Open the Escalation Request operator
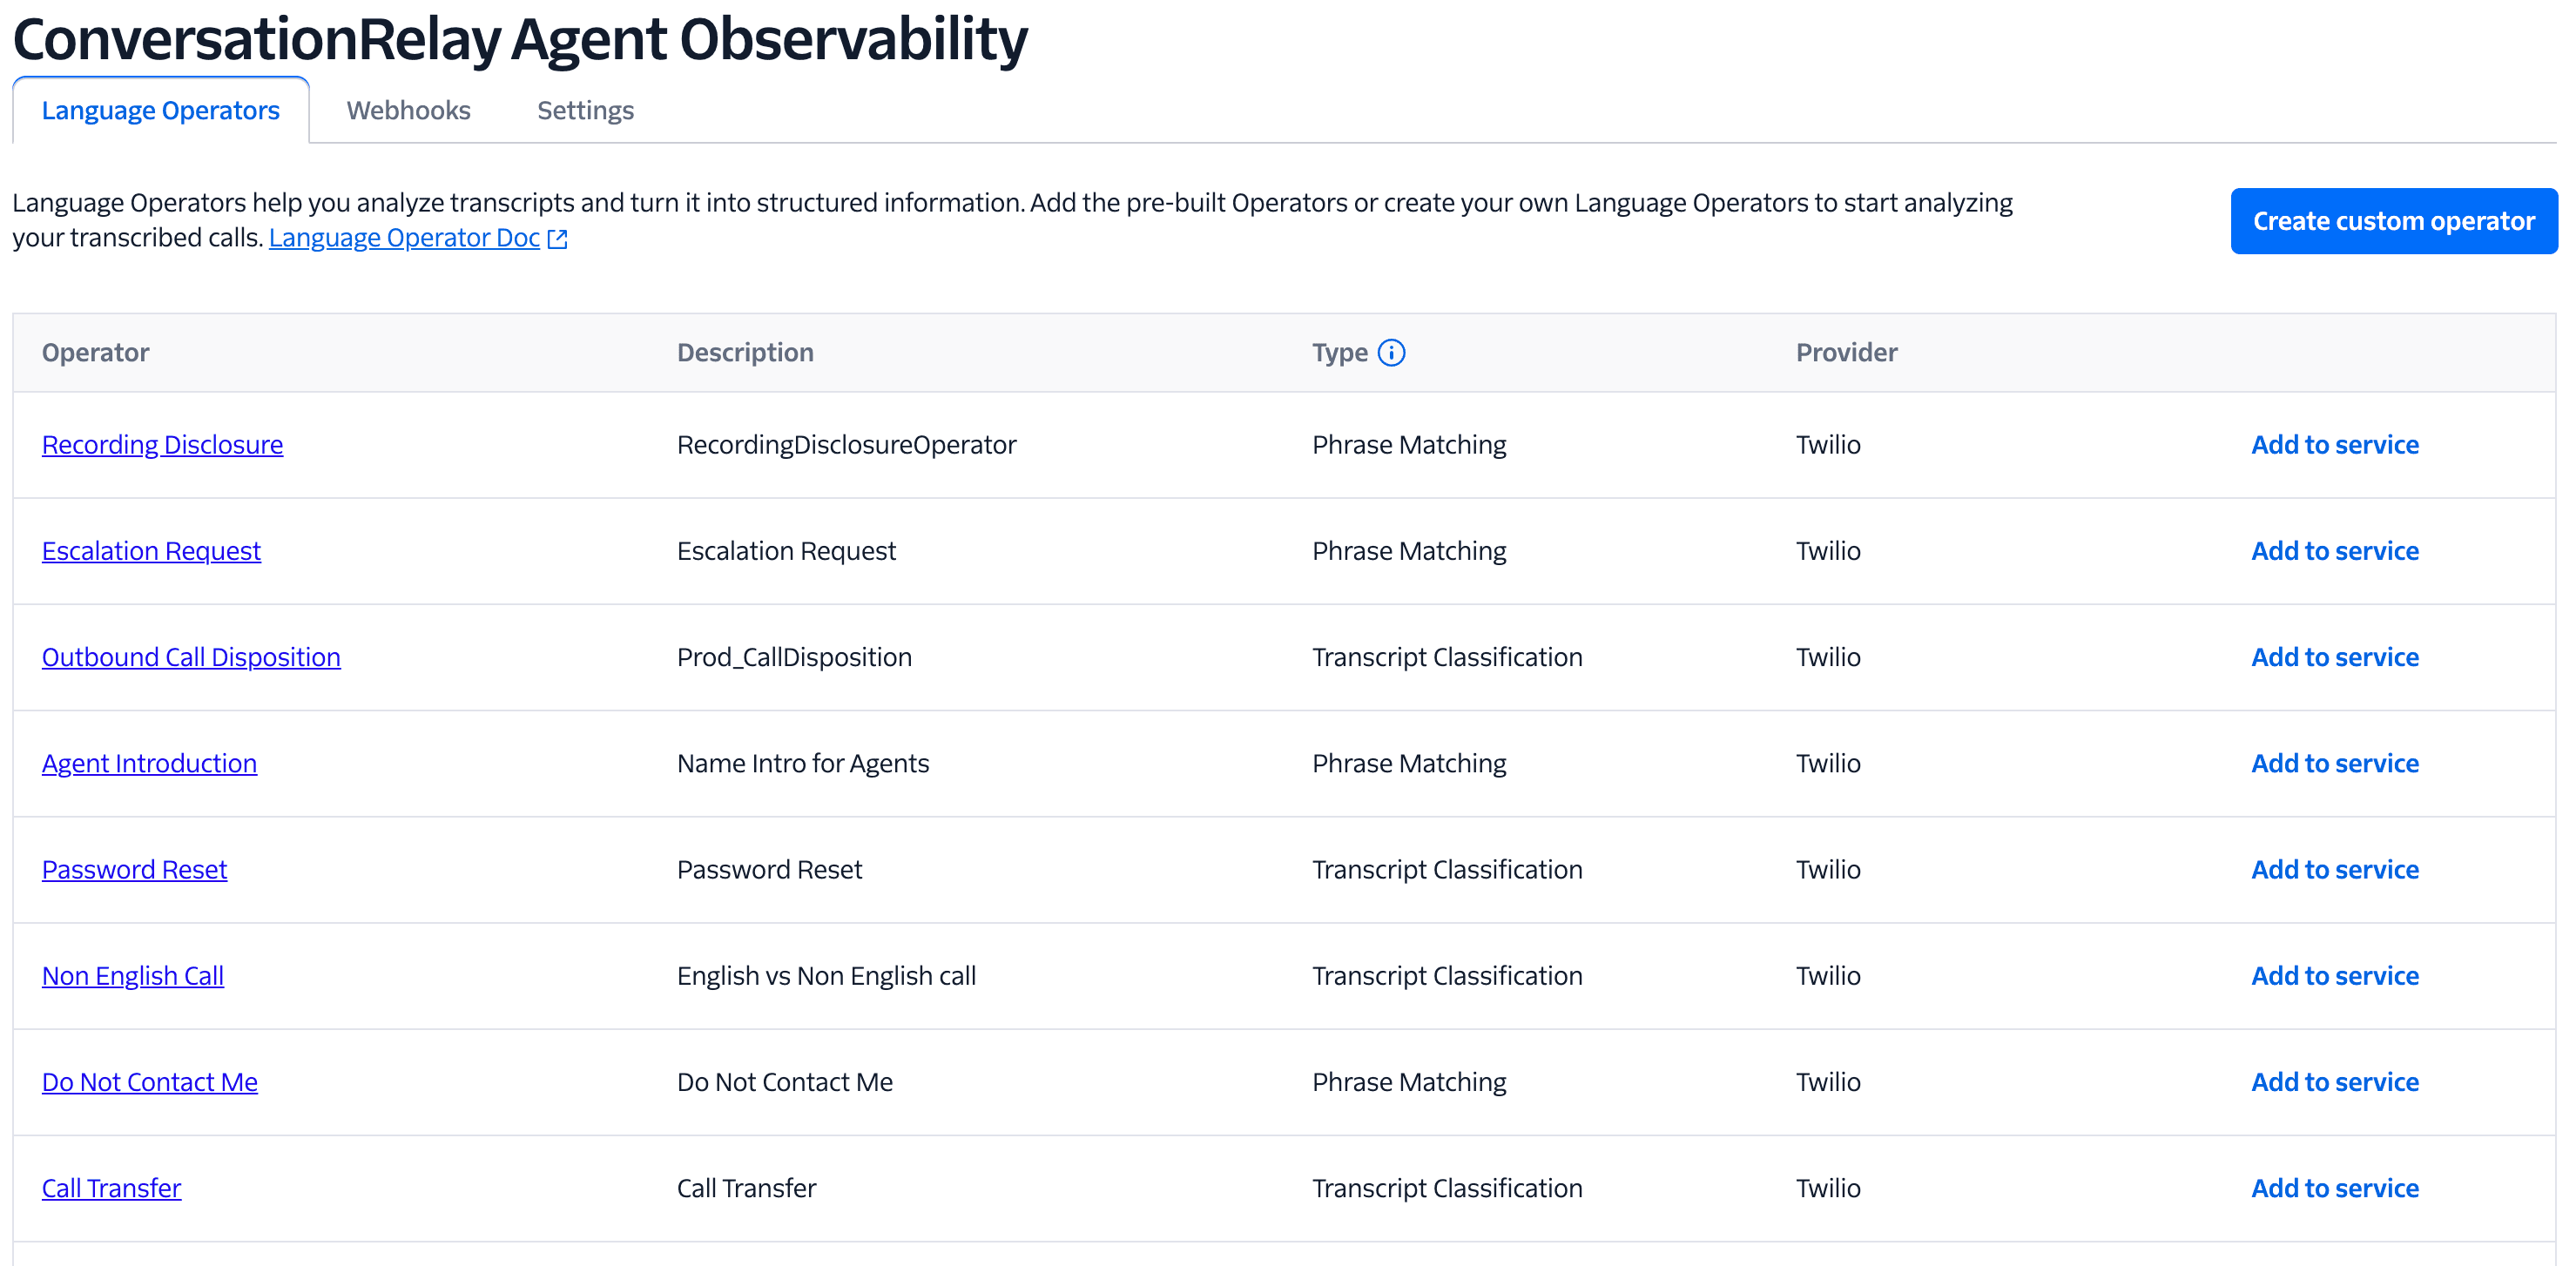This screenshot has height=1266, width=2576. [151, 550]
